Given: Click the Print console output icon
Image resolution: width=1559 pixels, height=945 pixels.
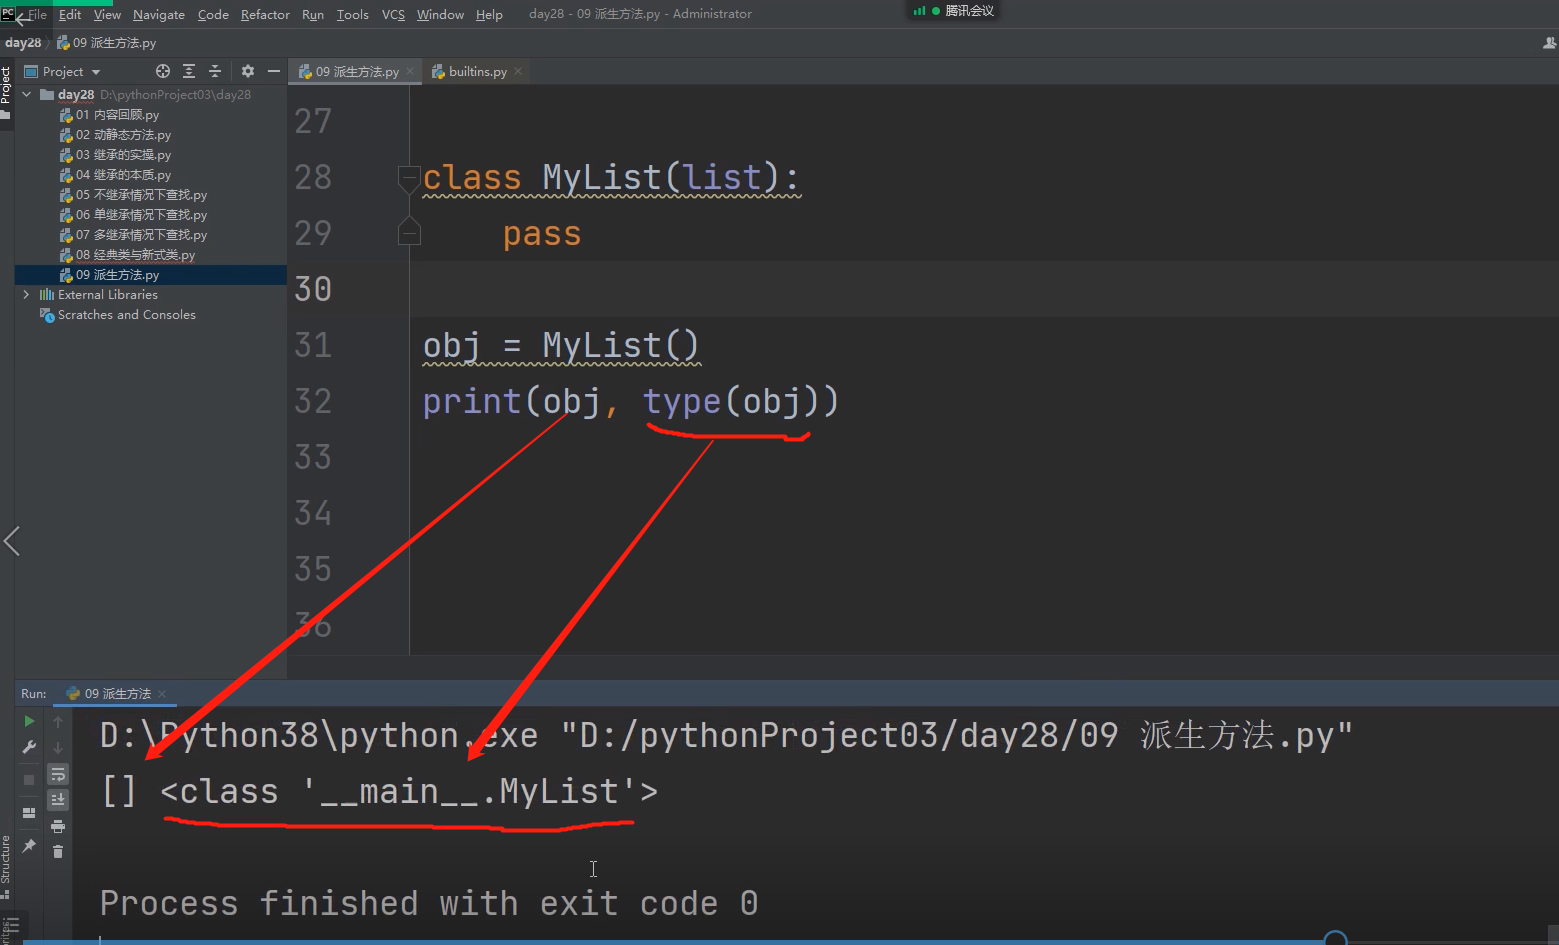Looking at the screenshot, I should (x=58, y=826).
